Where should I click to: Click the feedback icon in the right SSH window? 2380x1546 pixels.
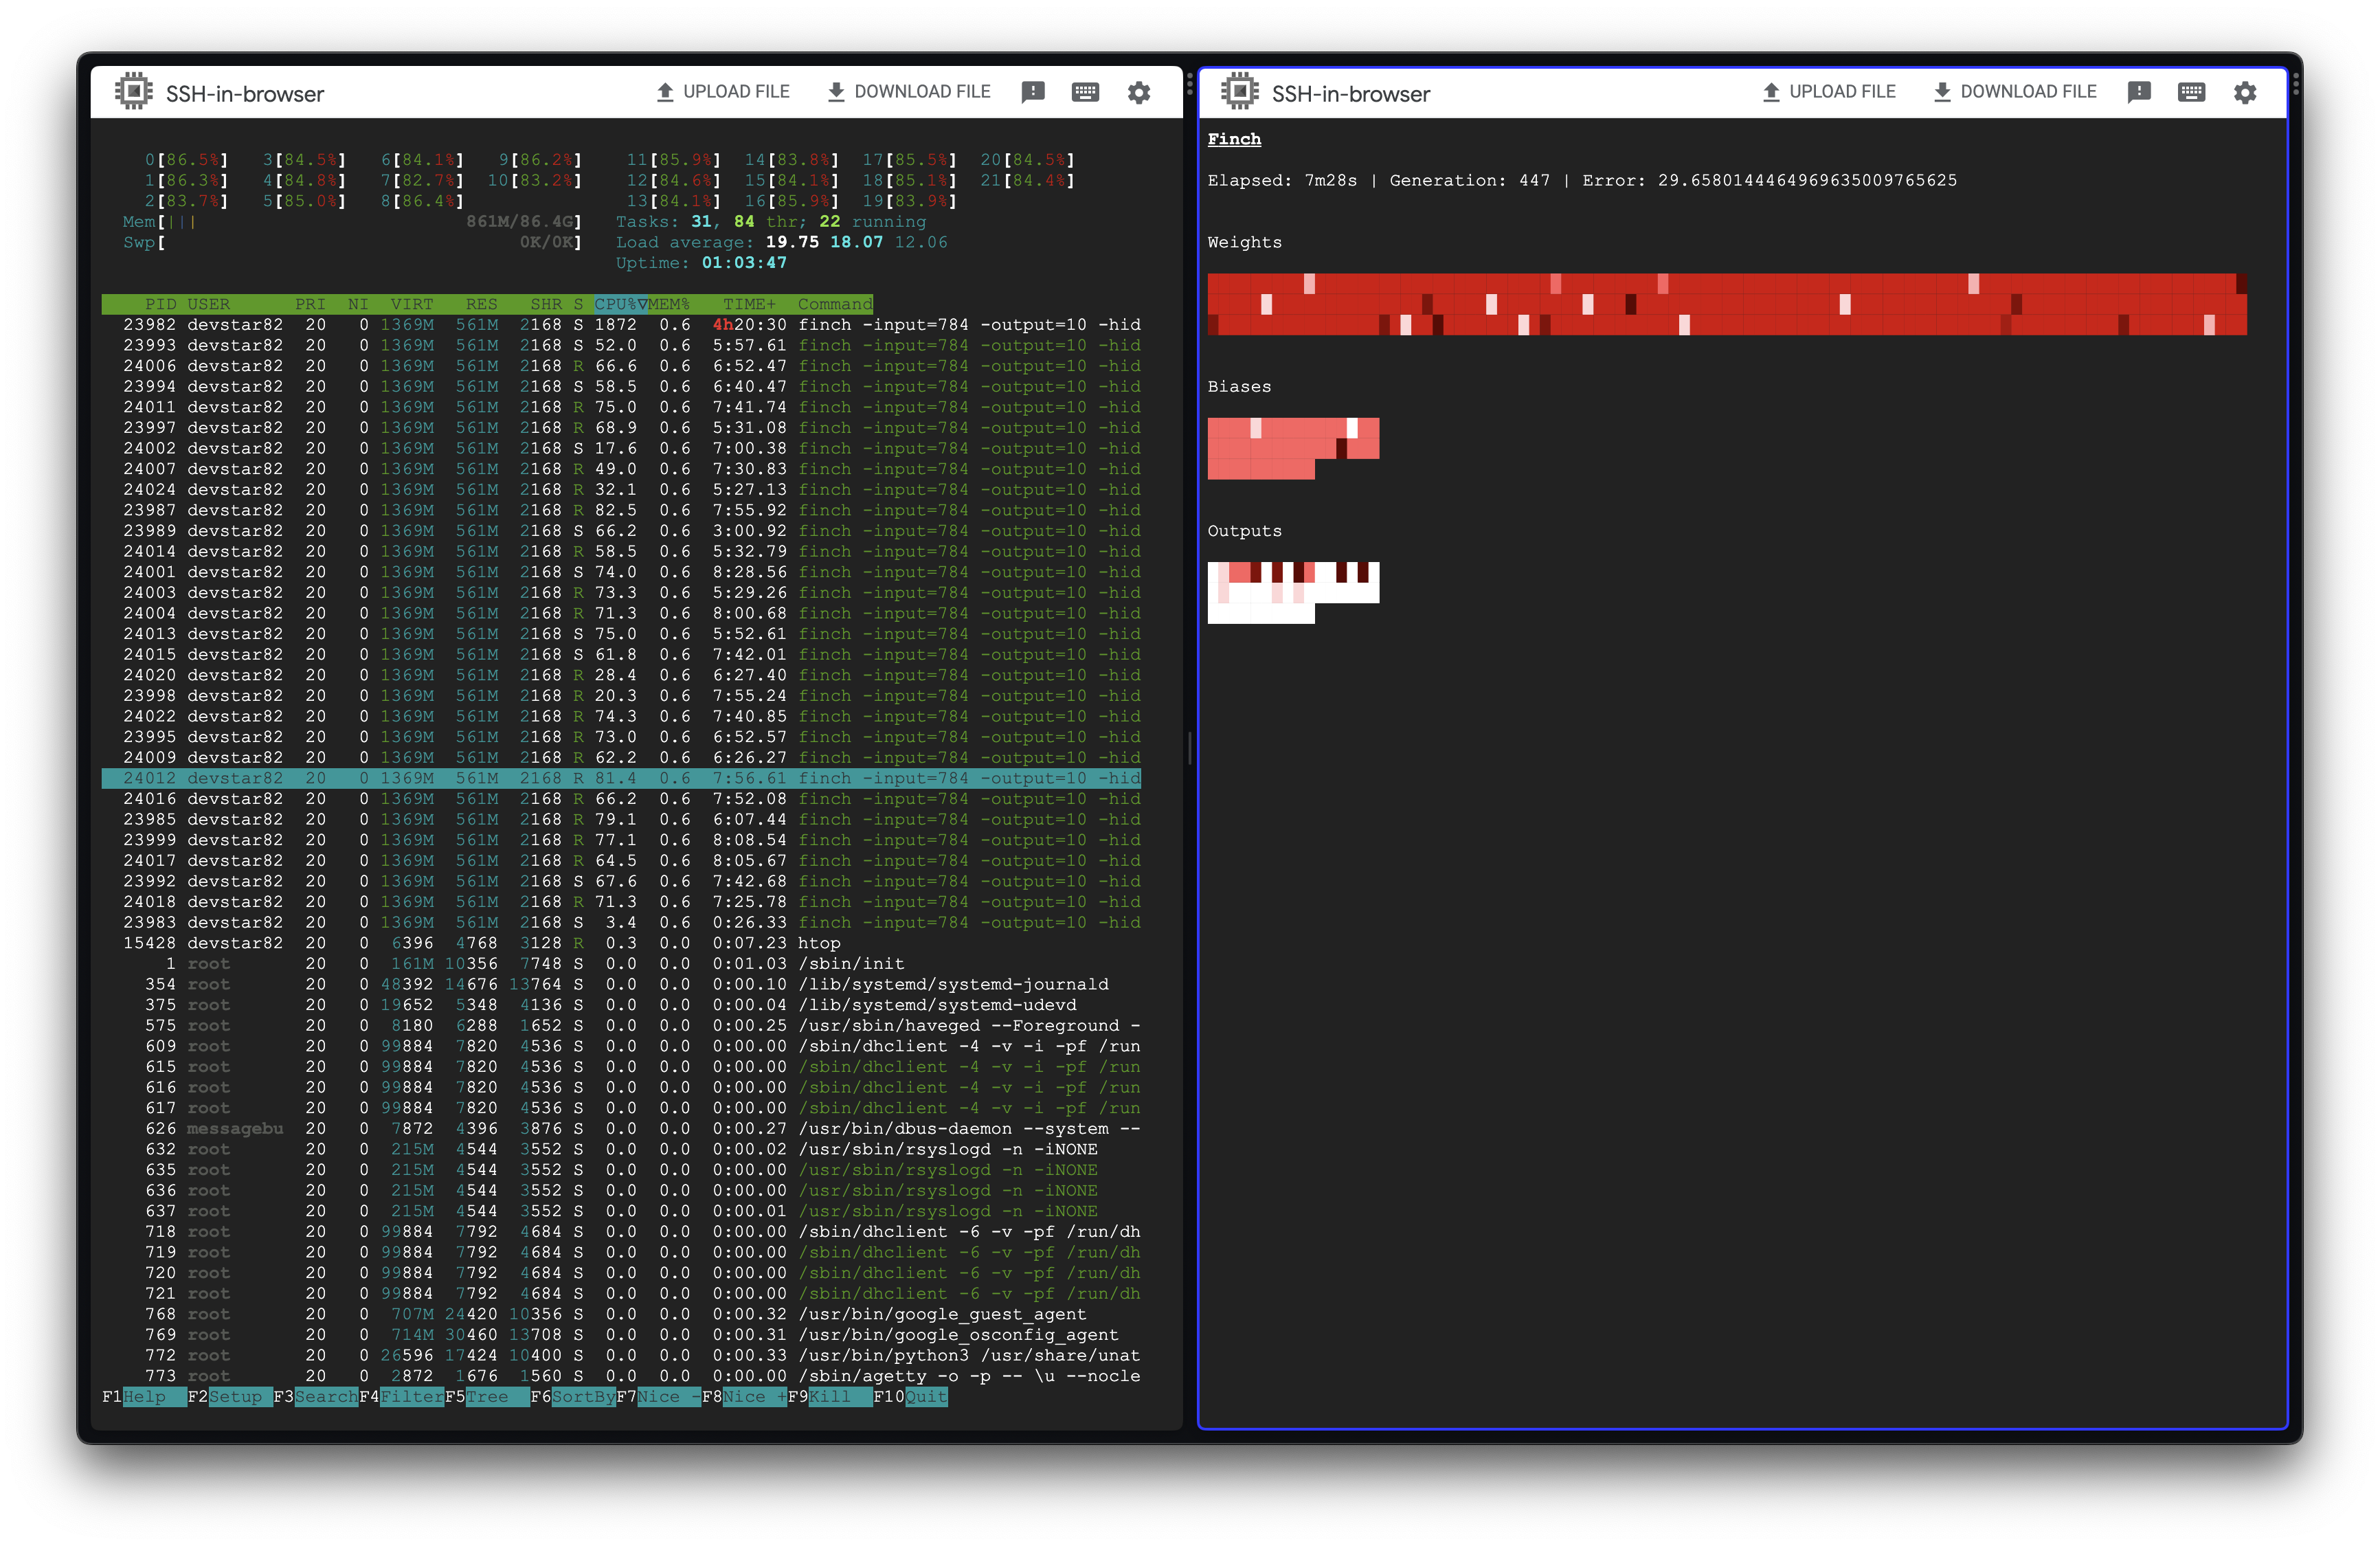(x=2139, y=93)
